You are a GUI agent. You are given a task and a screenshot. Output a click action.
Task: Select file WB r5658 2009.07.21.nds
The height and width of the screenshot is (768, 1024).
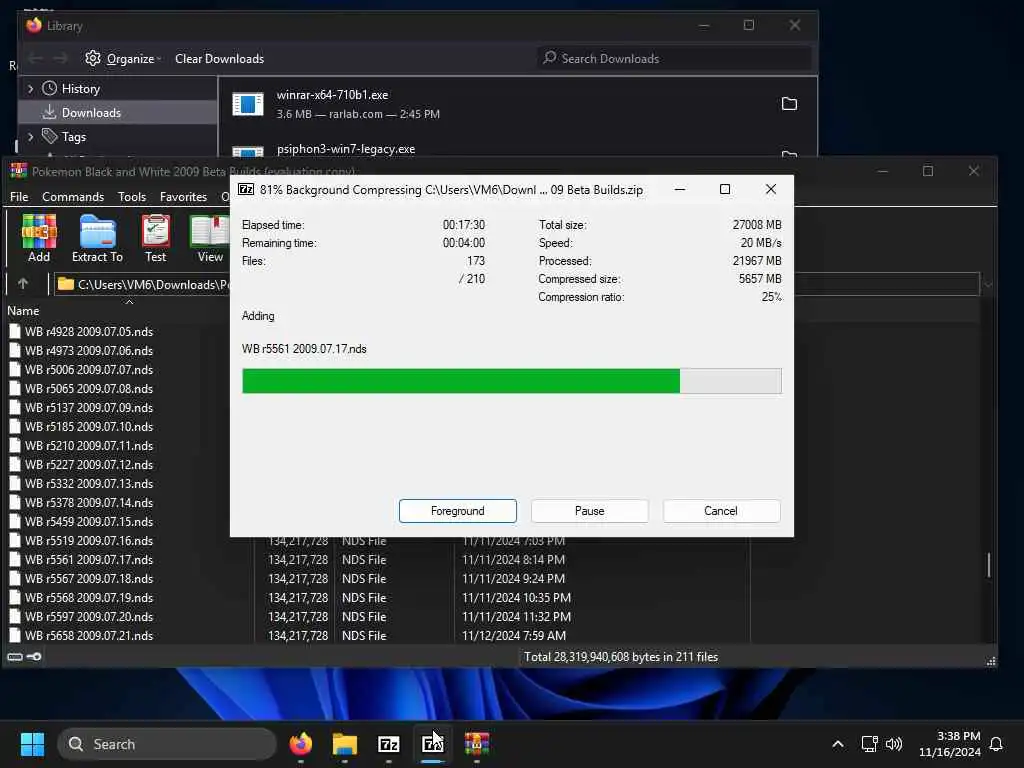pos(81,635)
